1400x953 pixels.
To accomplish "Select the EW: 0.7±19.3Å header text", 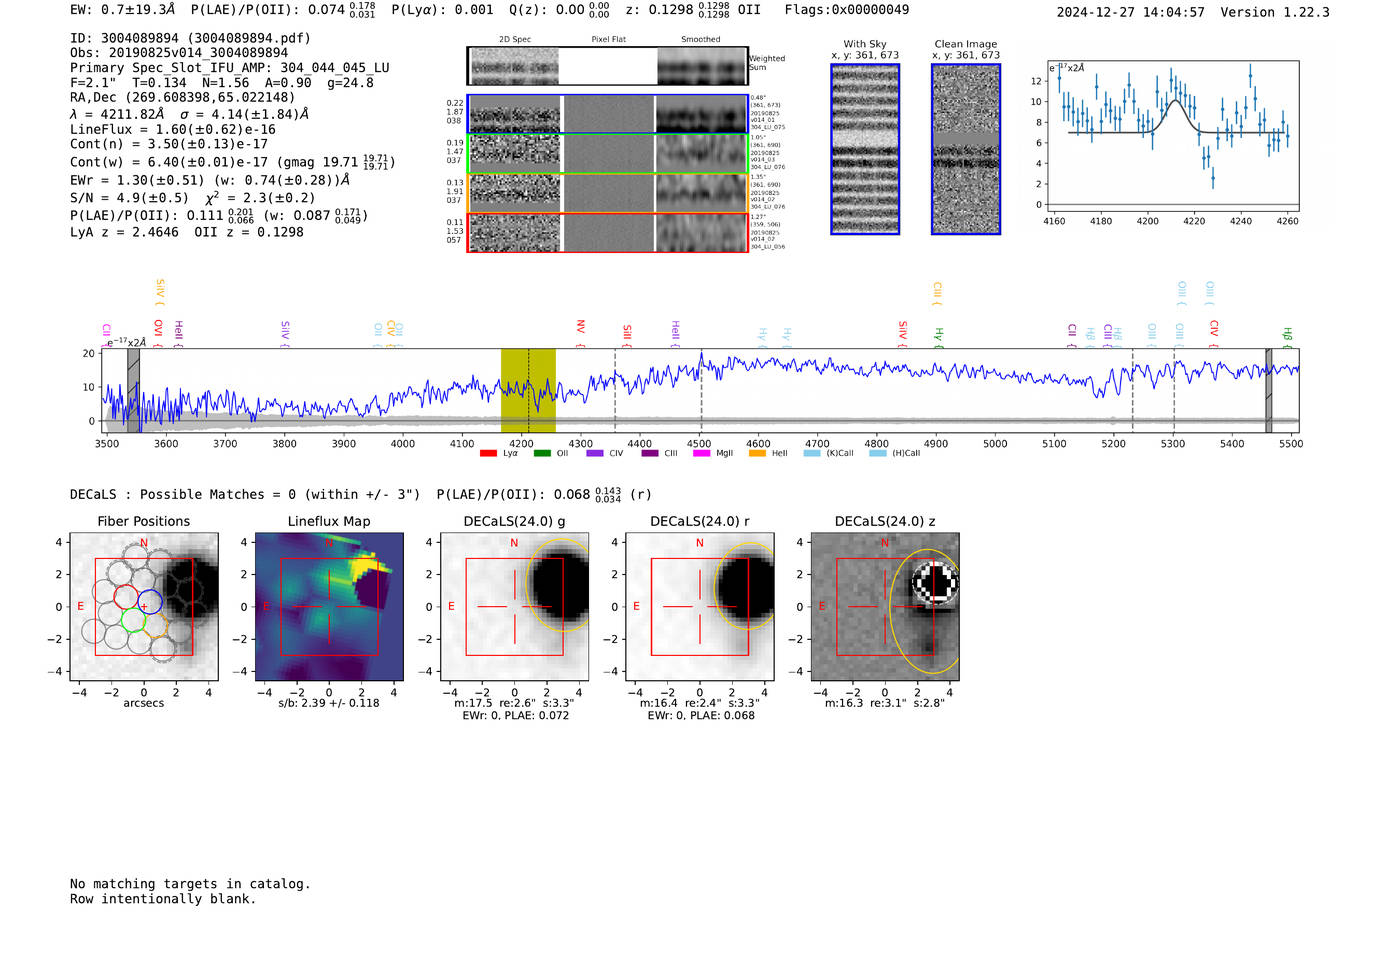I will point(123,10).
